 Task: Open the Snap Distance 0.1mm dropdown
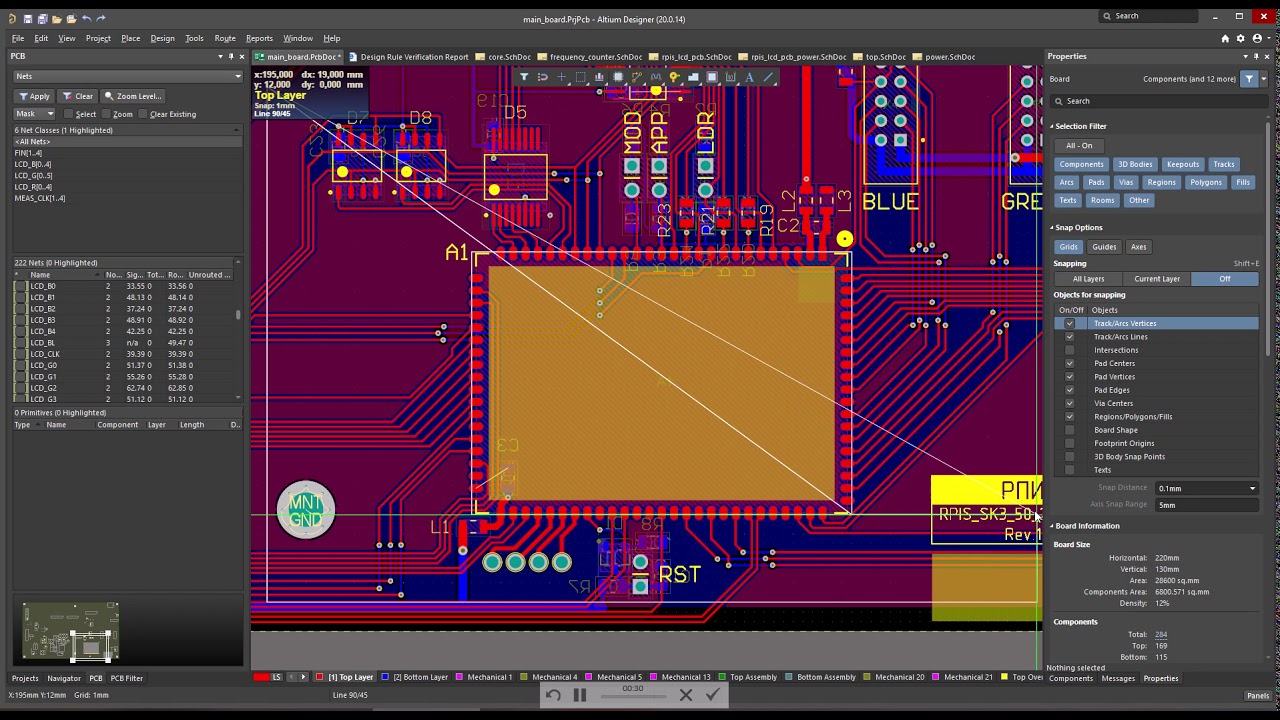1207,488
